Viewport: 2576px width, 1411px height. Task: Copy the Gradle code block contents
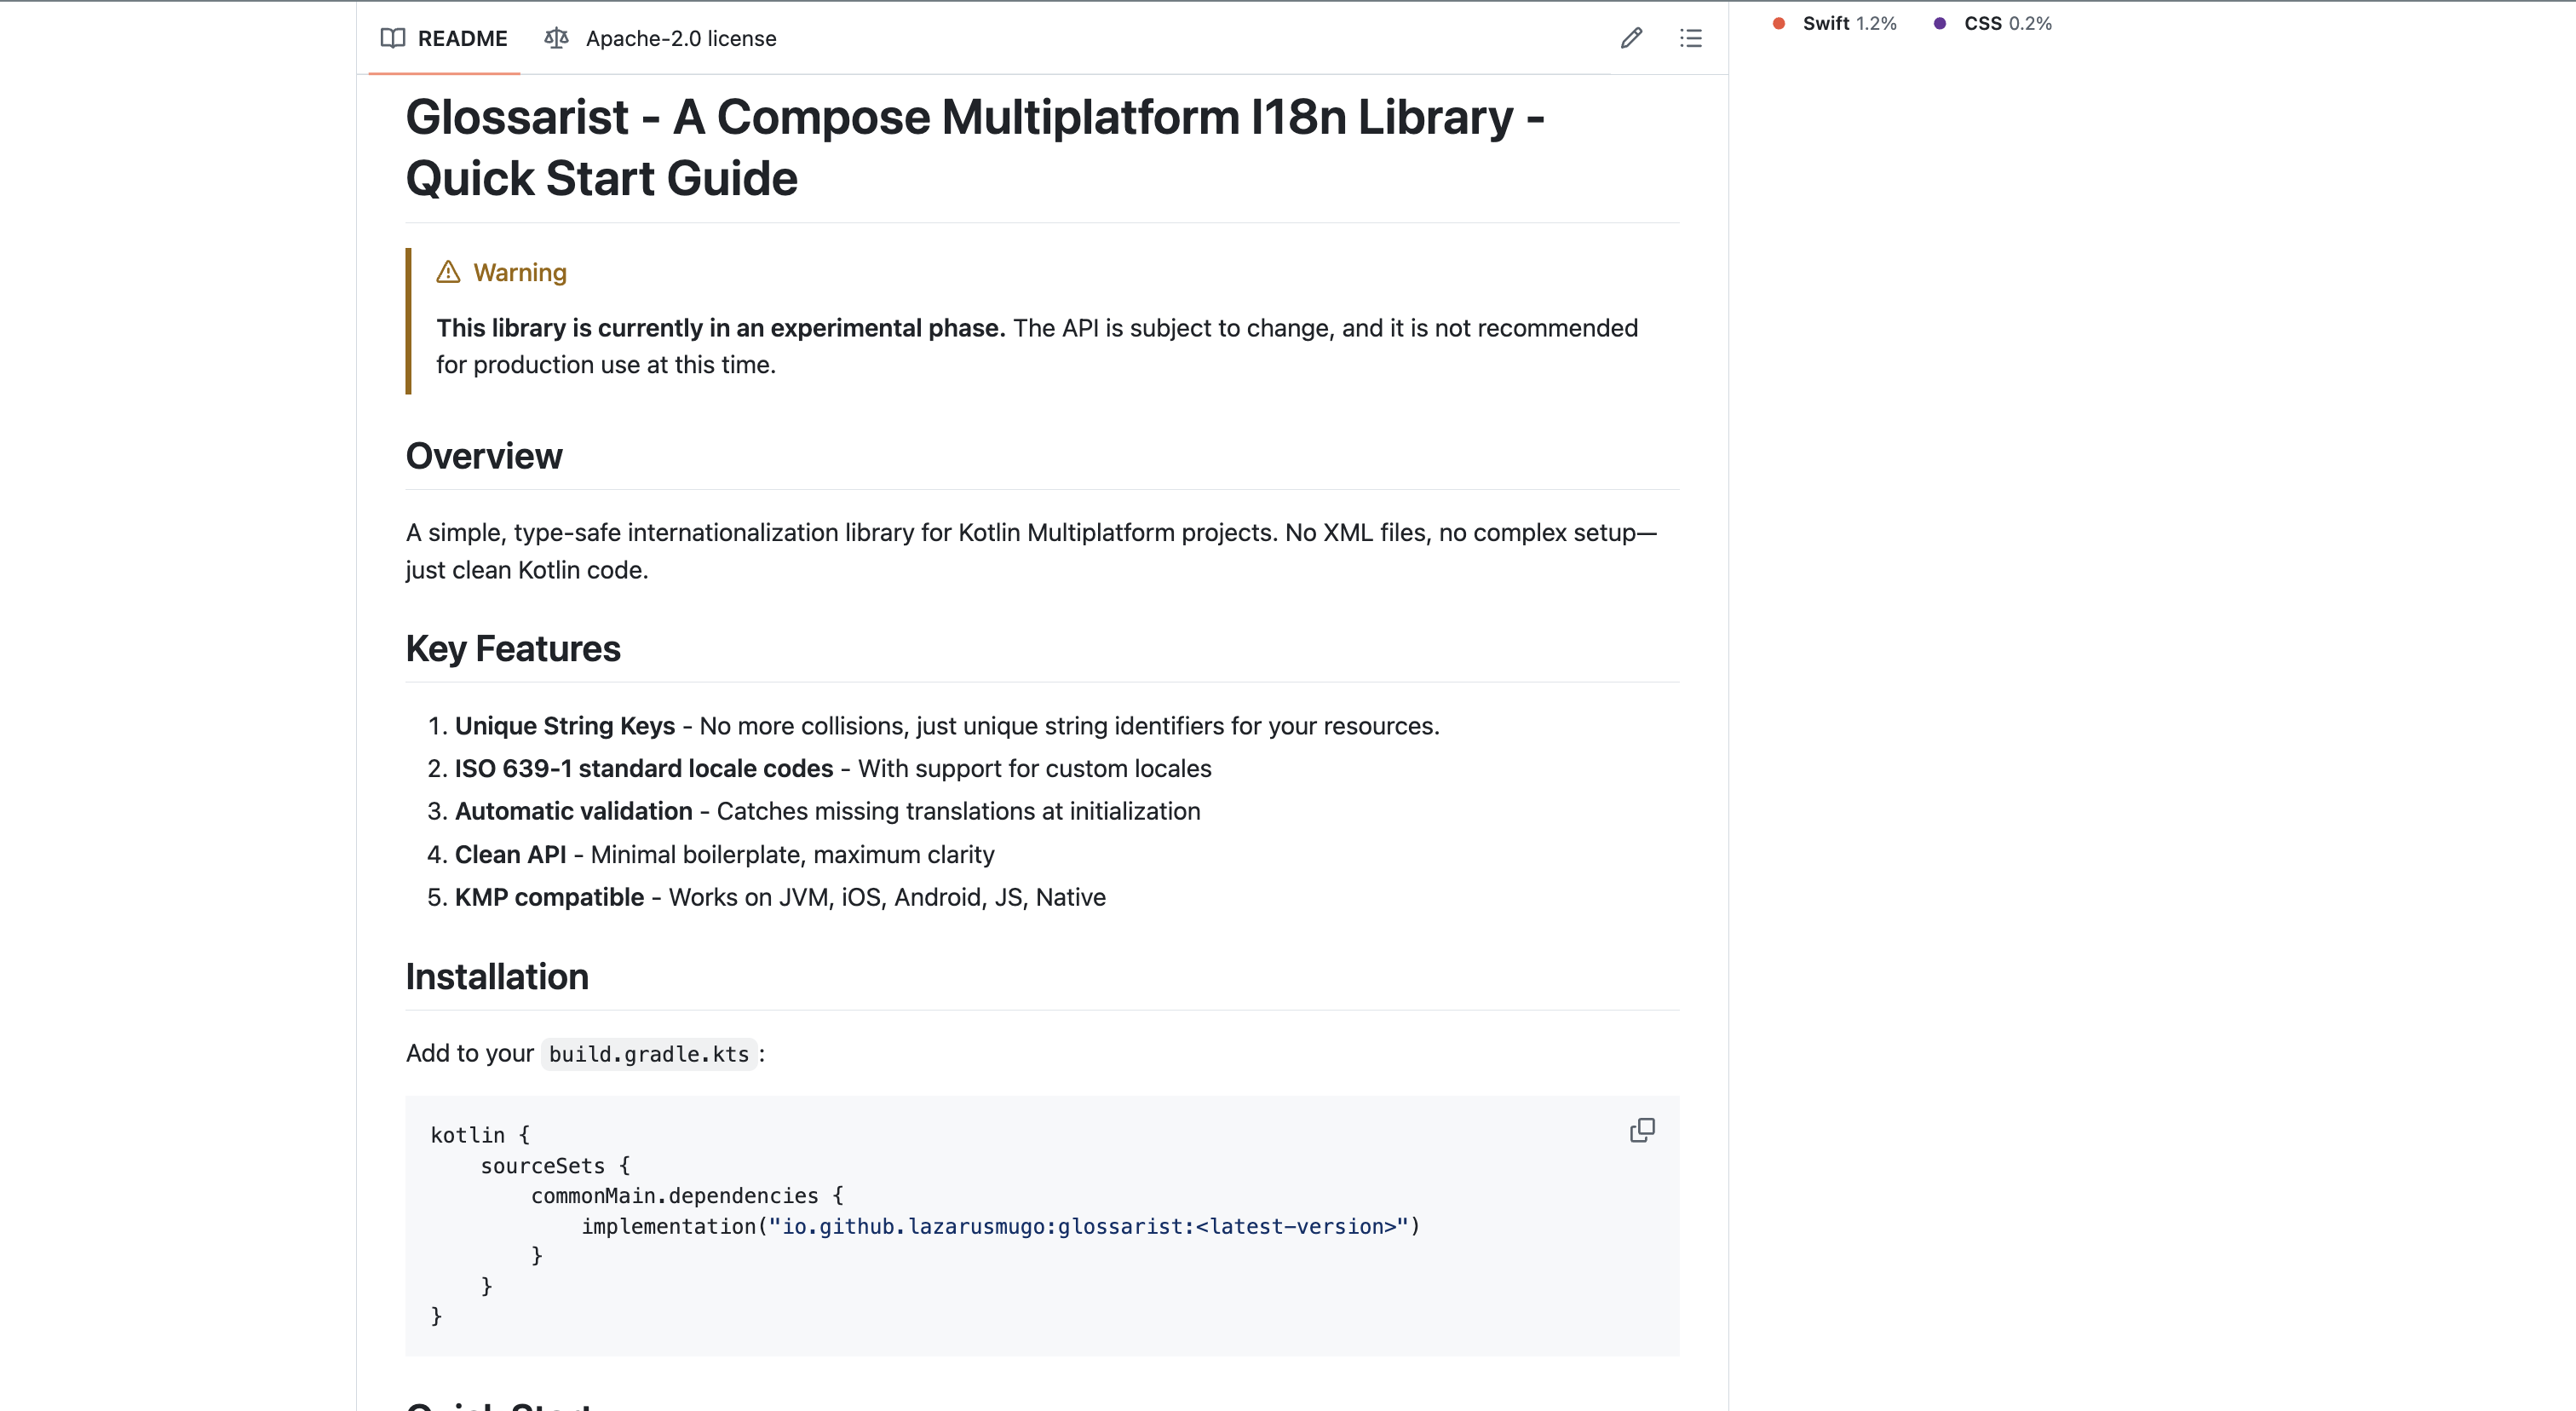click(x=1642, y=1130)
